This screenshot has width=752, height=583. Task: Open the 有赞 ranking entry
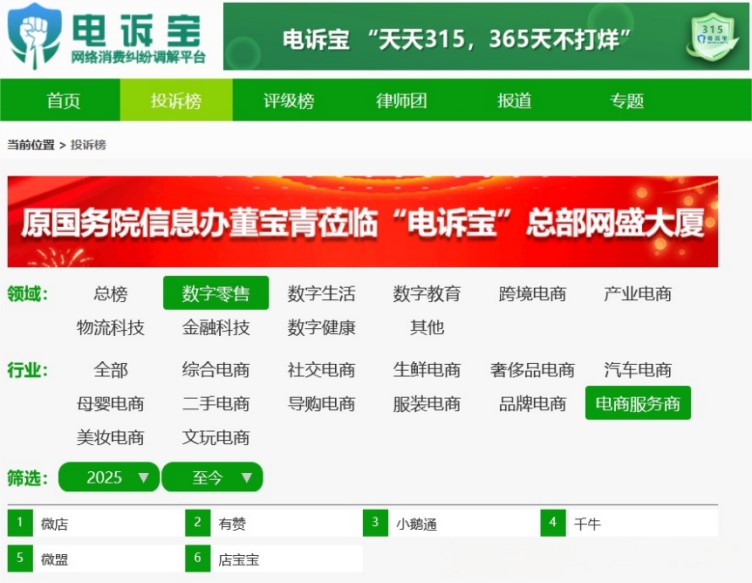point(232,523)
